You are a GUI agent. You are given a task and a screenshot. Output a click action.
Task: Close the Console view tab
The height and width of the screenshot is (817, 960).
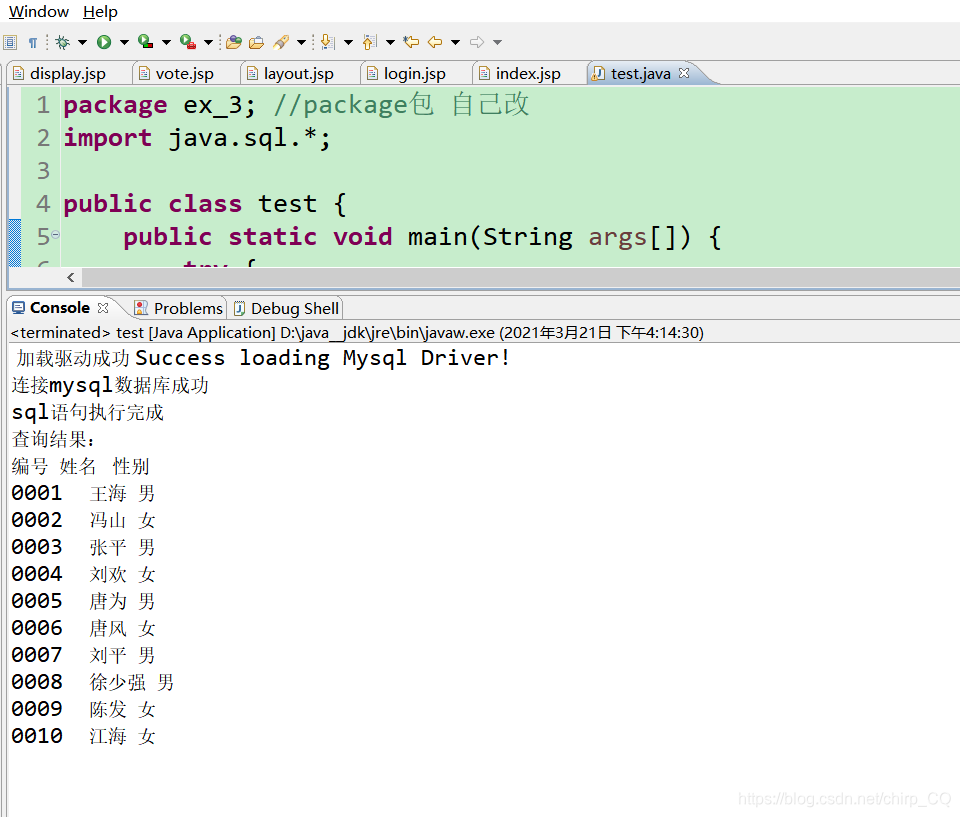point(103,307)
